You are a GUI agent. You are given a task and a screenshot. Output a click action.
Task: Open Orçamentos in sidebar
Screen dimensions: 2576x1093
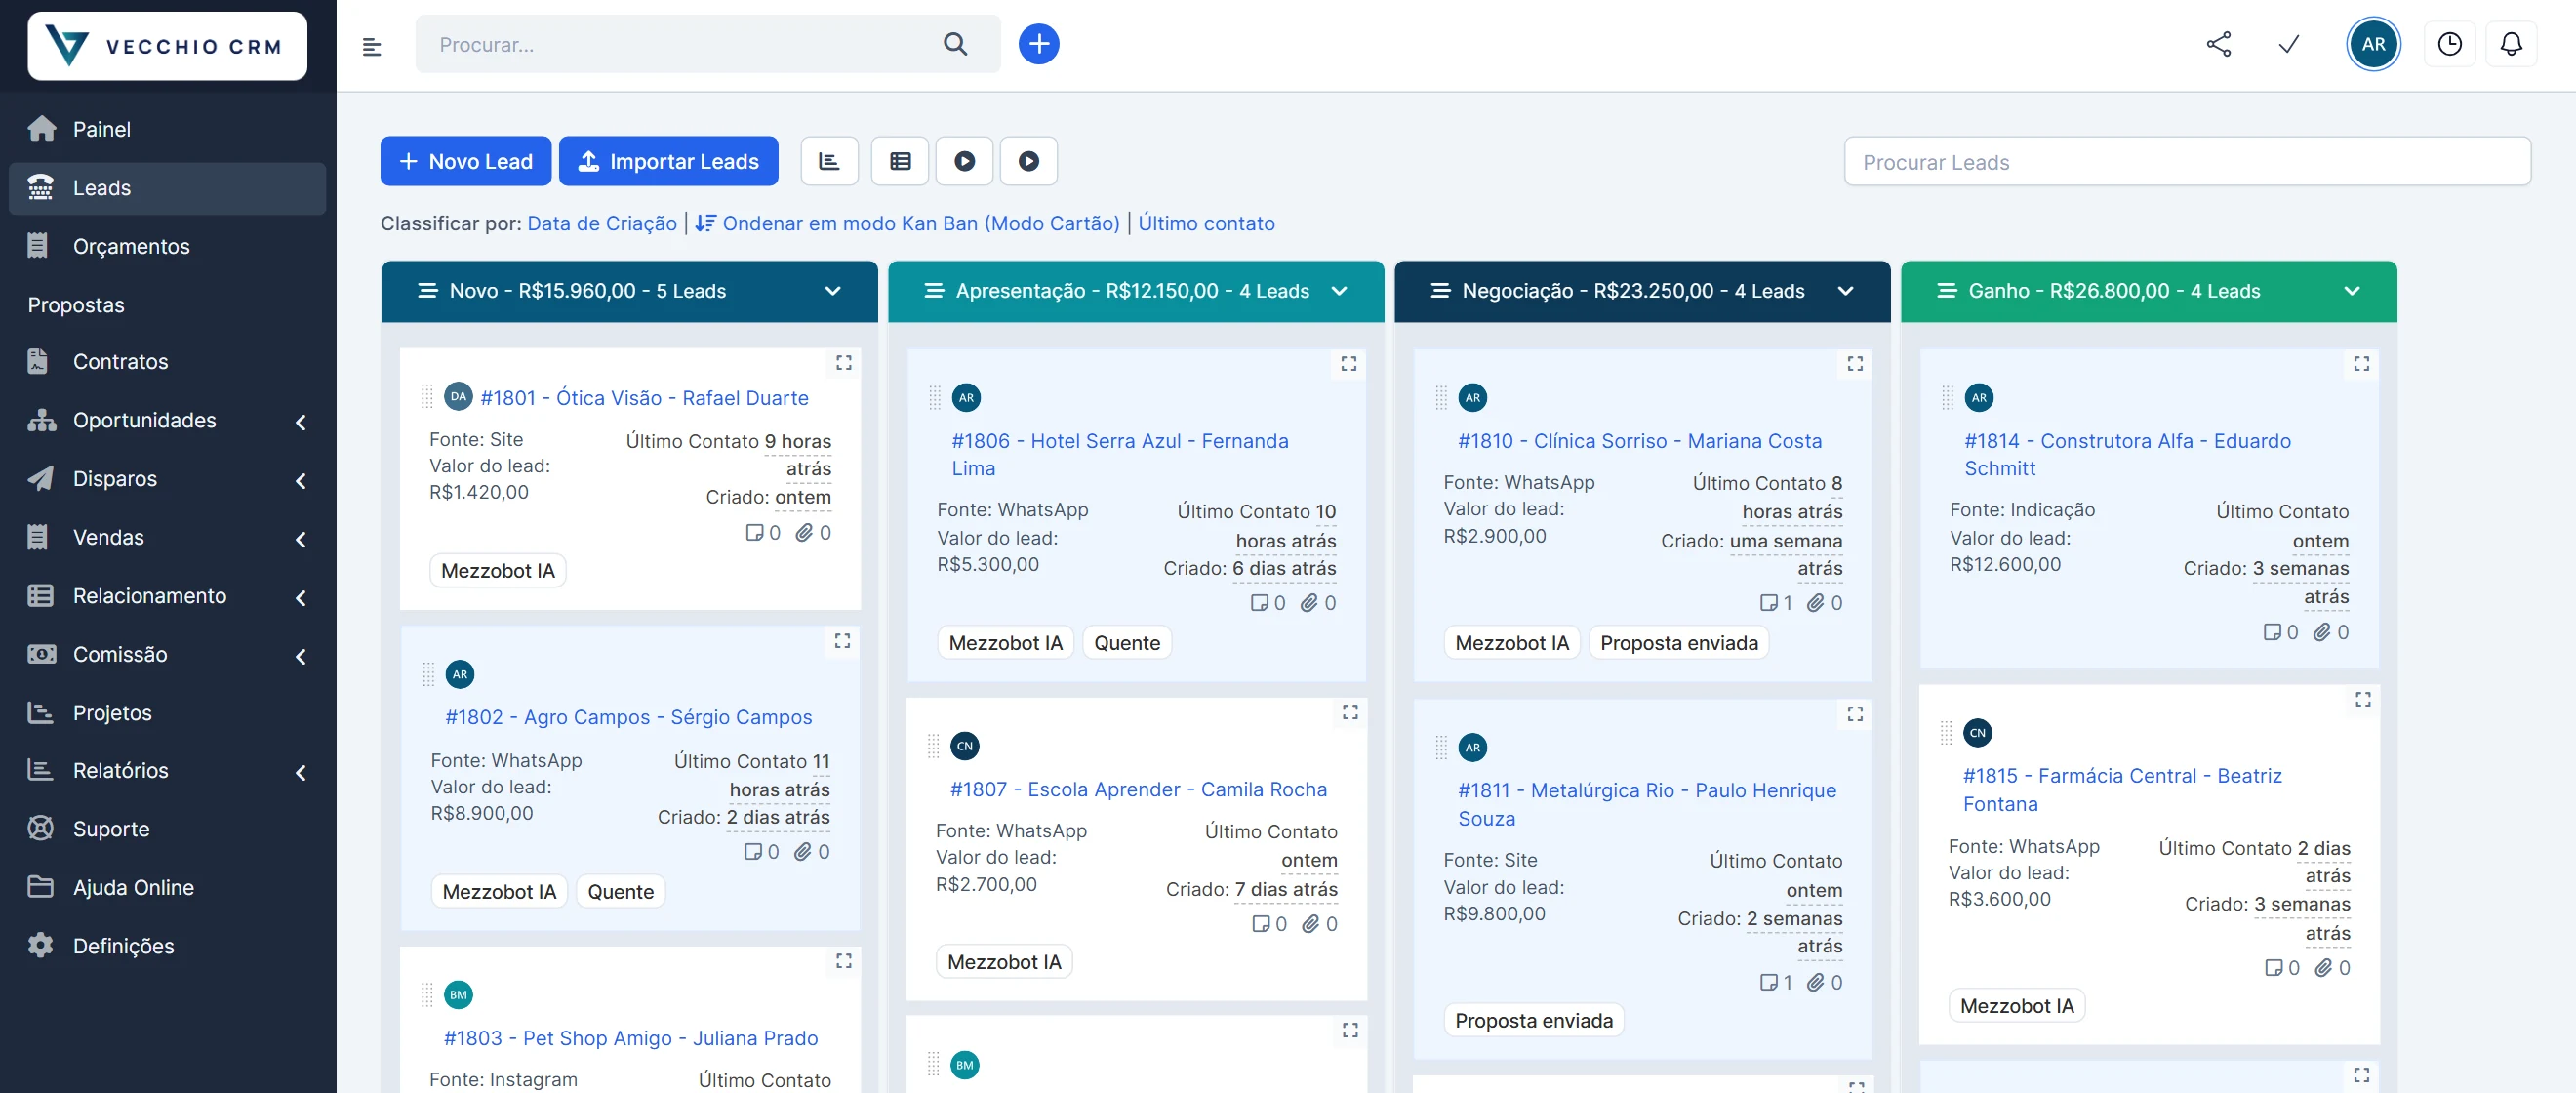click(167, 246)
